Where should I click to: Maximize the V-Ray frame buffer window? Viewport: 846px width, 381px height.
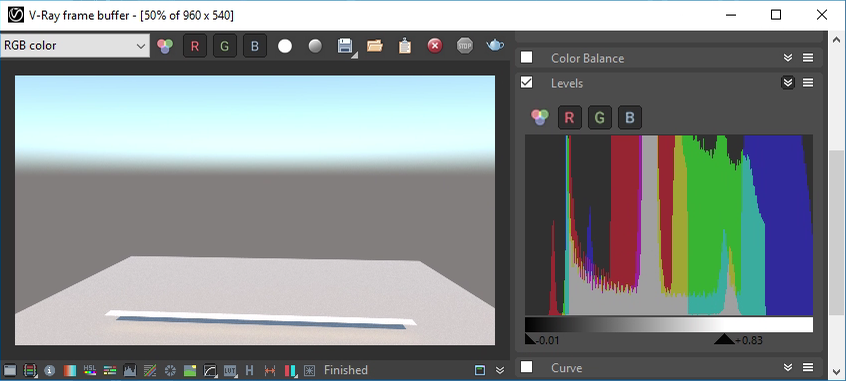click(776, 15)
